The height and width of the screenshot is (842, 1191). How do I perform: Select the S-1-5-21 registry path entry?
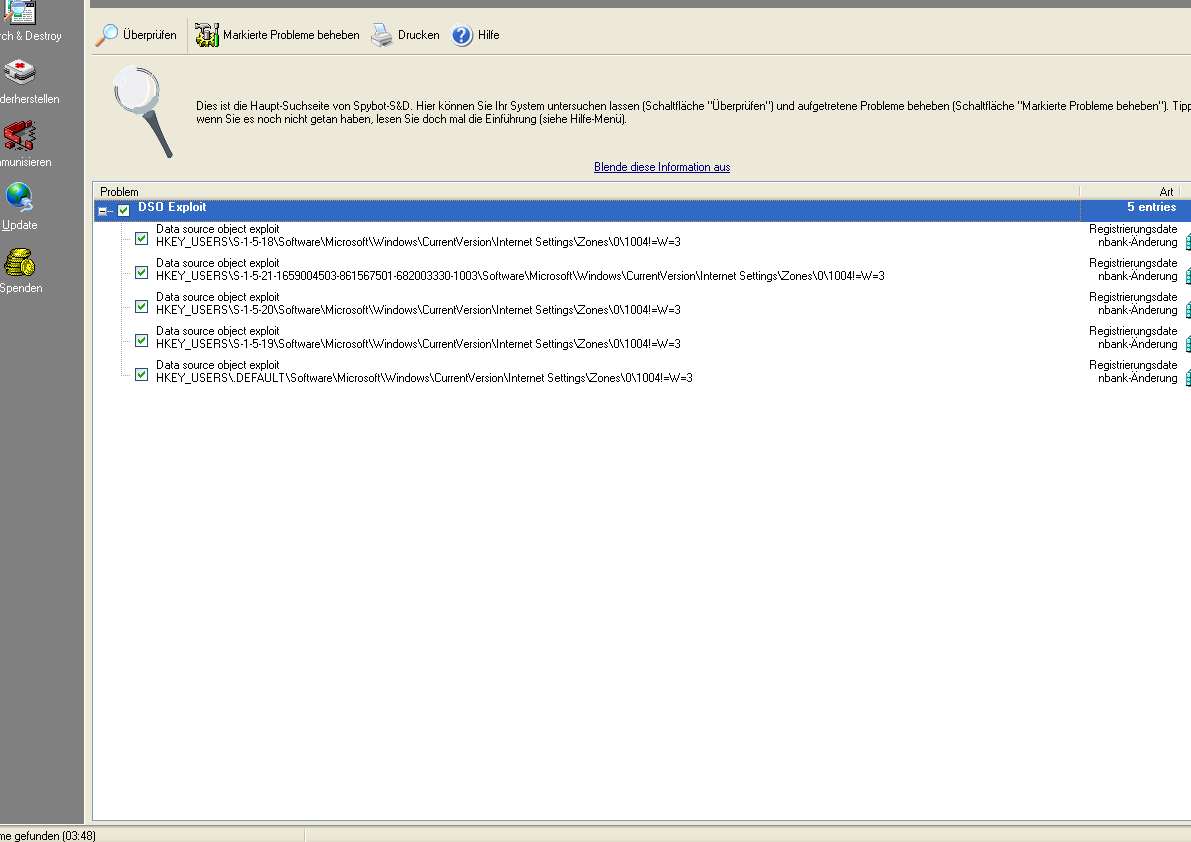click(x=520, y=276)
